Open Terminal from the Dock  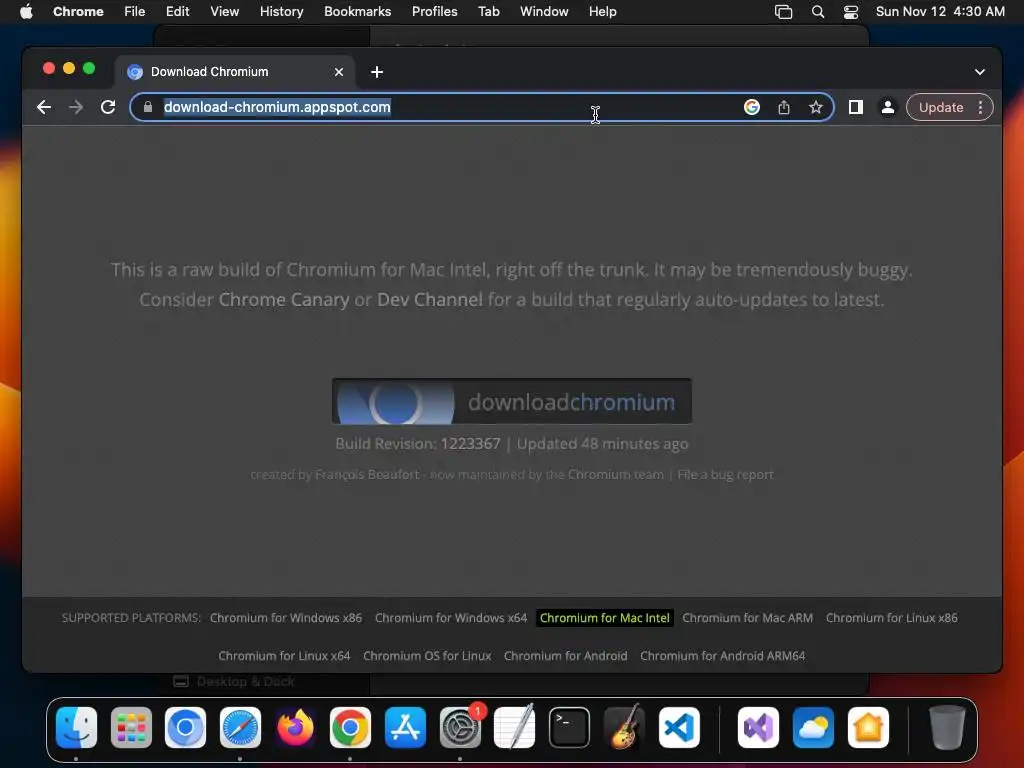pyautogui.click(x=569, y=728)
